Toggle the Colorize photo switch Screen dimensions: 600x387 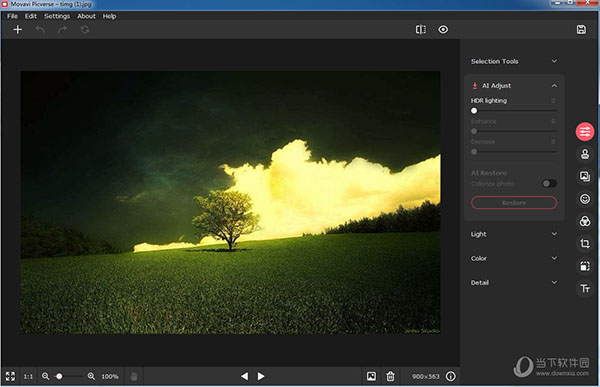pyautogui.click(x=549, y=184)
